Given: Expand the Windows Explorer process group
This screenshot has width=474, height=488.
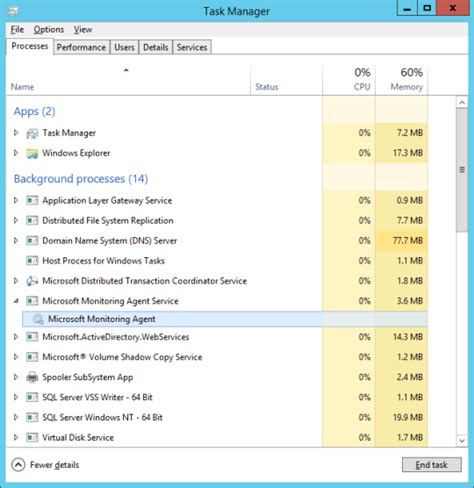Looking at the screenshot, I should click(16, 153).
